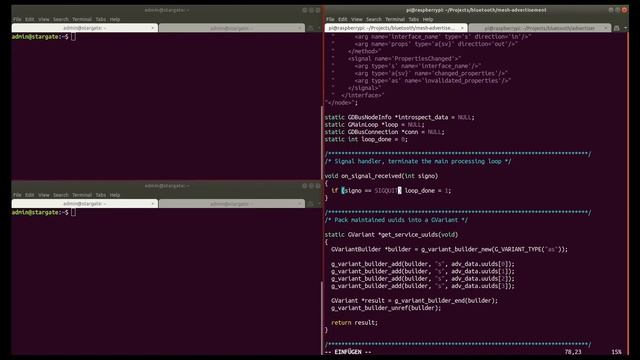Image resolution: width=640 pixels, height=360 pixels.
Task: Open Terminal menu in raspberrypi terminal
Action: (x=395, y=19)
